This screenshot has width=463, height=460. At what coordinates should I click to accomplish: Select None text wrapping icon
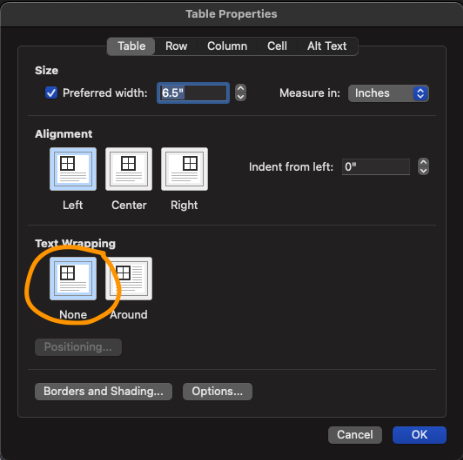point(73,279)
